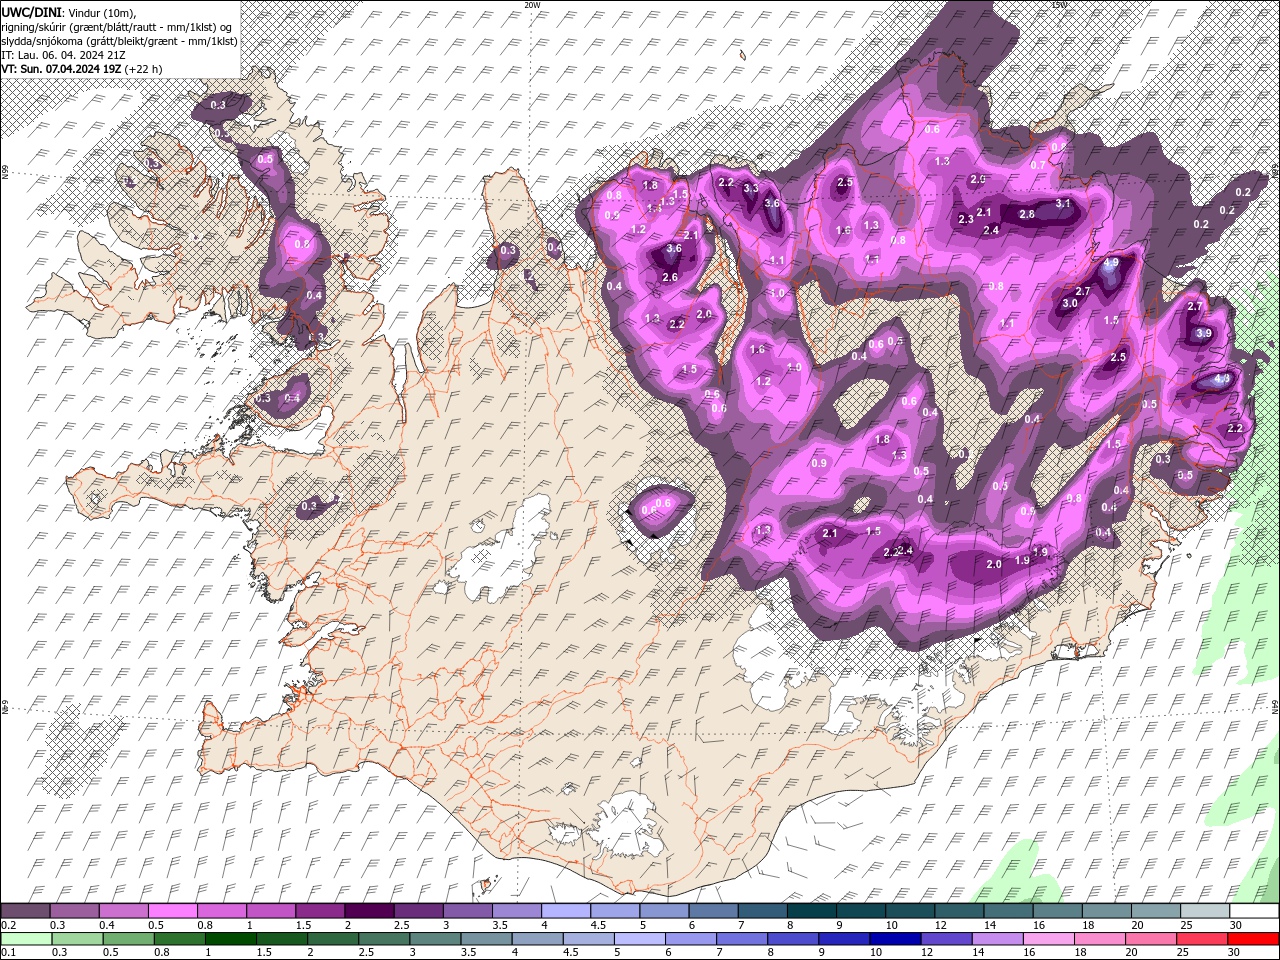1280x960 pixels.
Task: Choose the light grey 25–30 snow swatch
Action: (x=1204, y=911)
